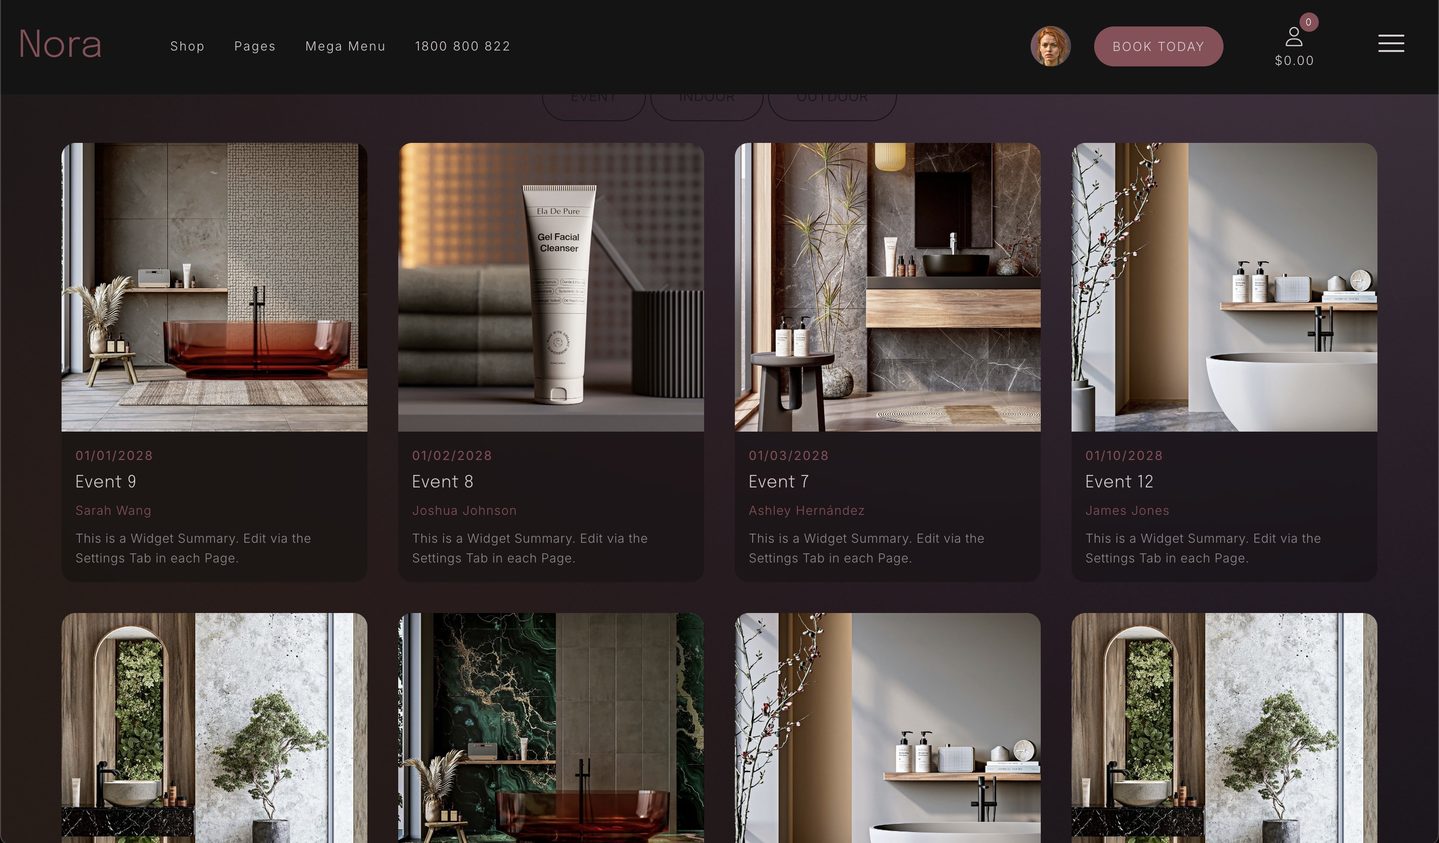
Task: Click the cart count badge
Action: (1308, 22)
